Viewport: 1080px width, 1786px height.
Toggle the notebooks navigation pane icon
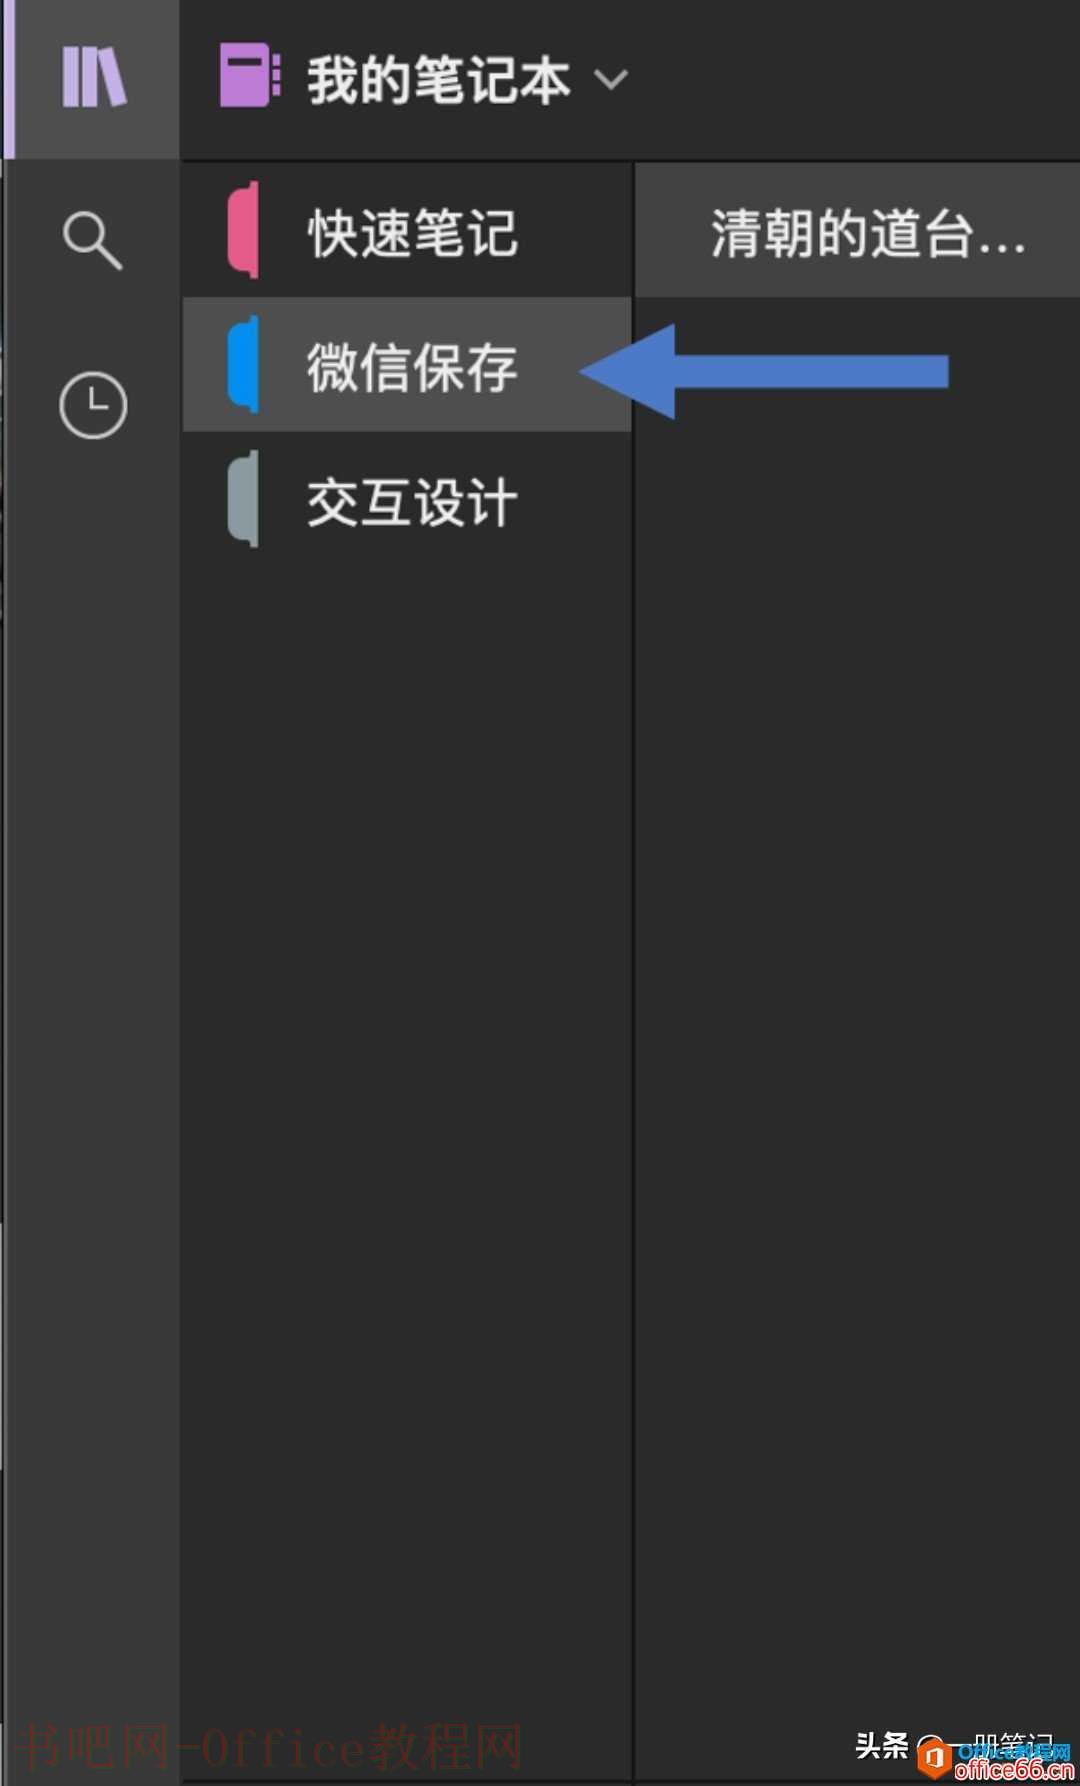coord(94,77)
